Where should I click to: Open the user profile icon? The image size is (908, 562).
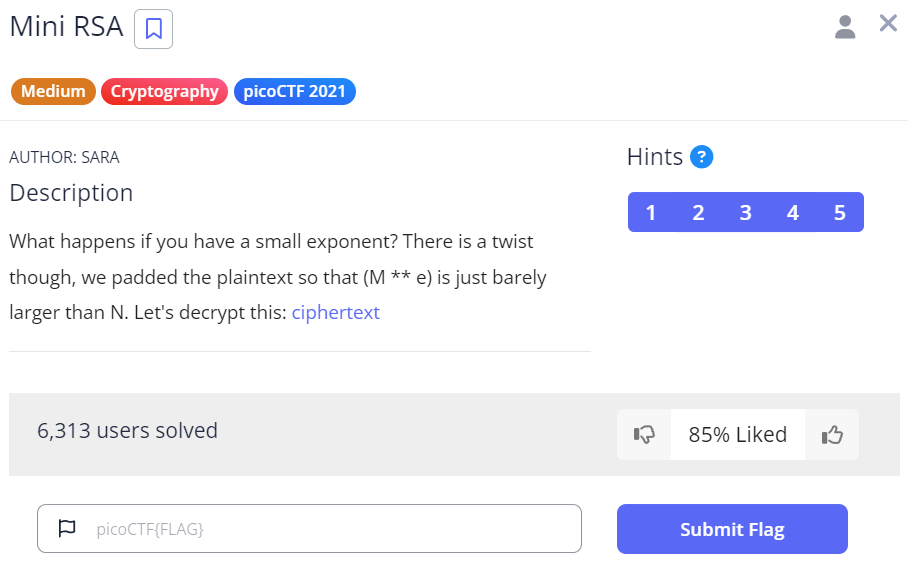tap(845, 27)
